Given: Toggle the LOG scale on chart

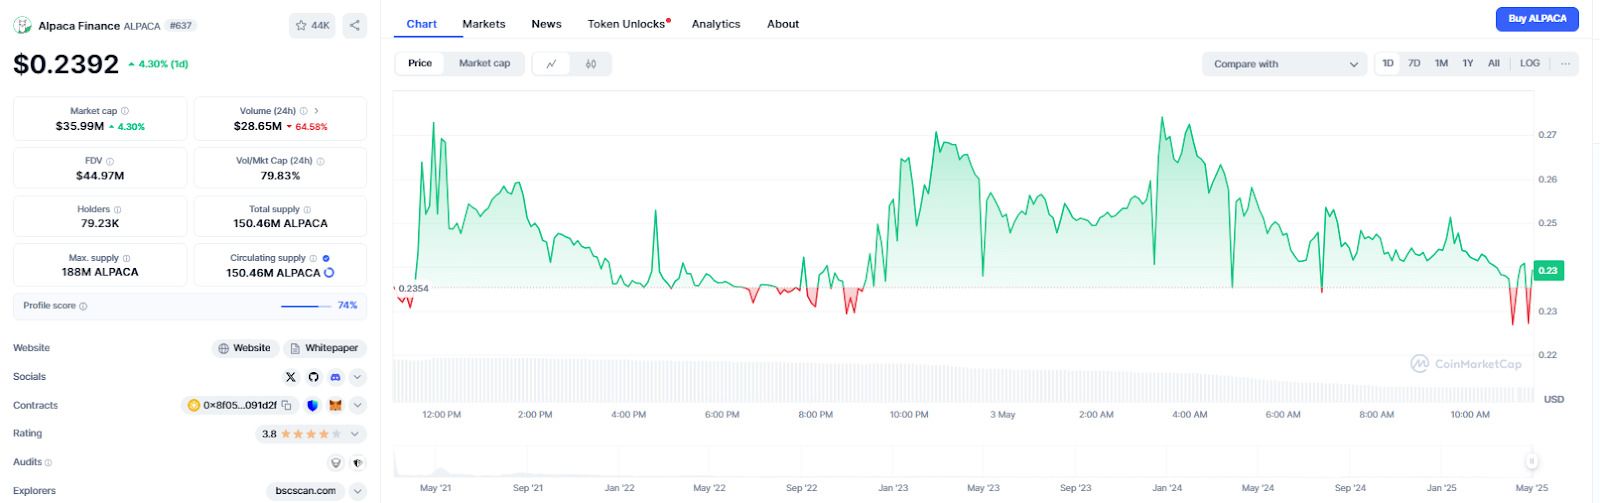Looking at the screenshot, I should click(1530, 63).
